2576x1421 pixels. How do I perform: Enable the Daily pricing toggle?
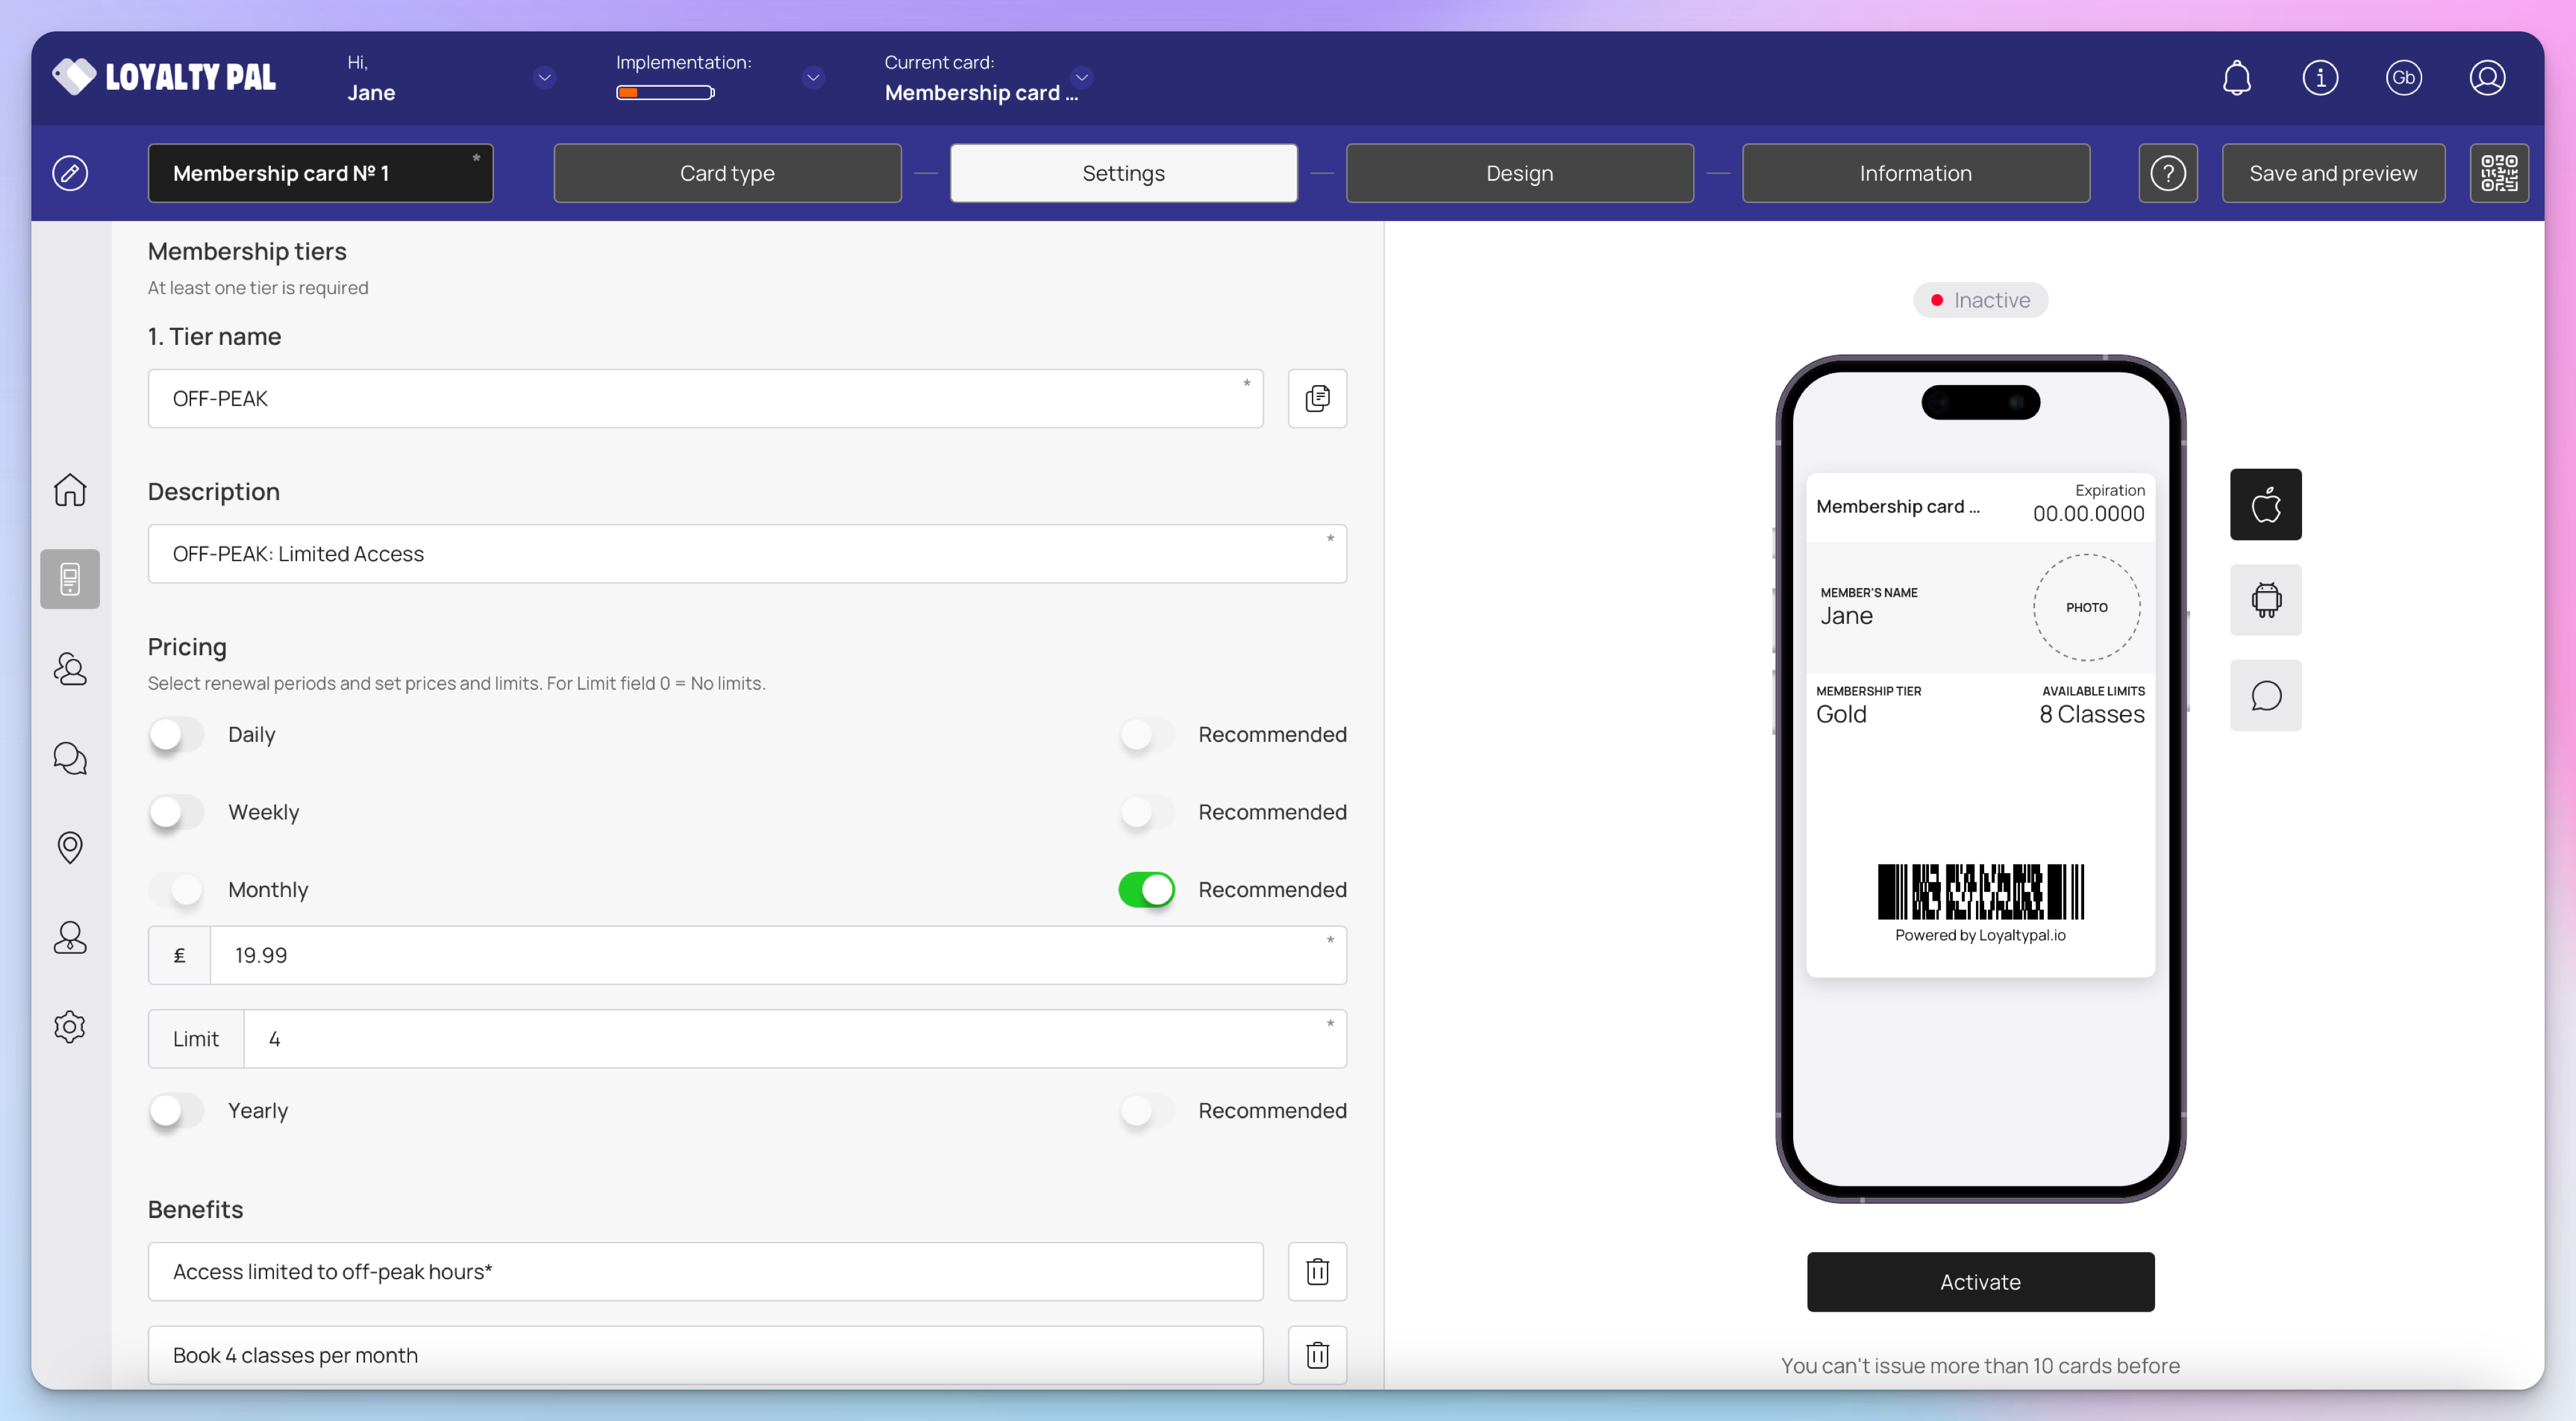click(x=176, y=735)
